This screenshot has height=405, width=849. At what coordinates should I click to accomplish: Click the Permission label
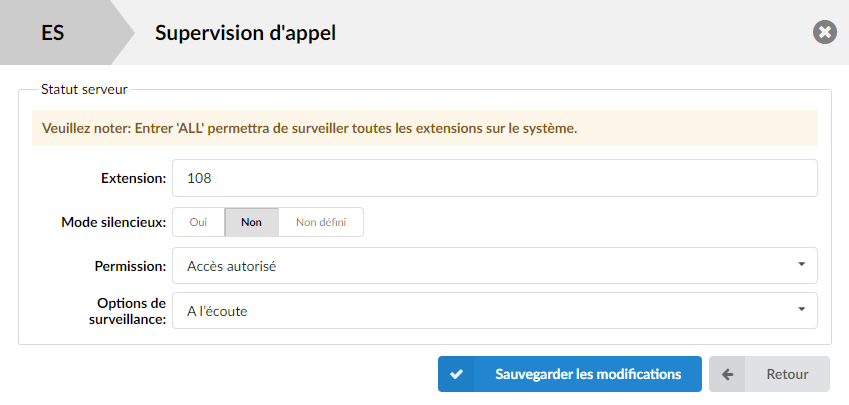coord(130,266)
